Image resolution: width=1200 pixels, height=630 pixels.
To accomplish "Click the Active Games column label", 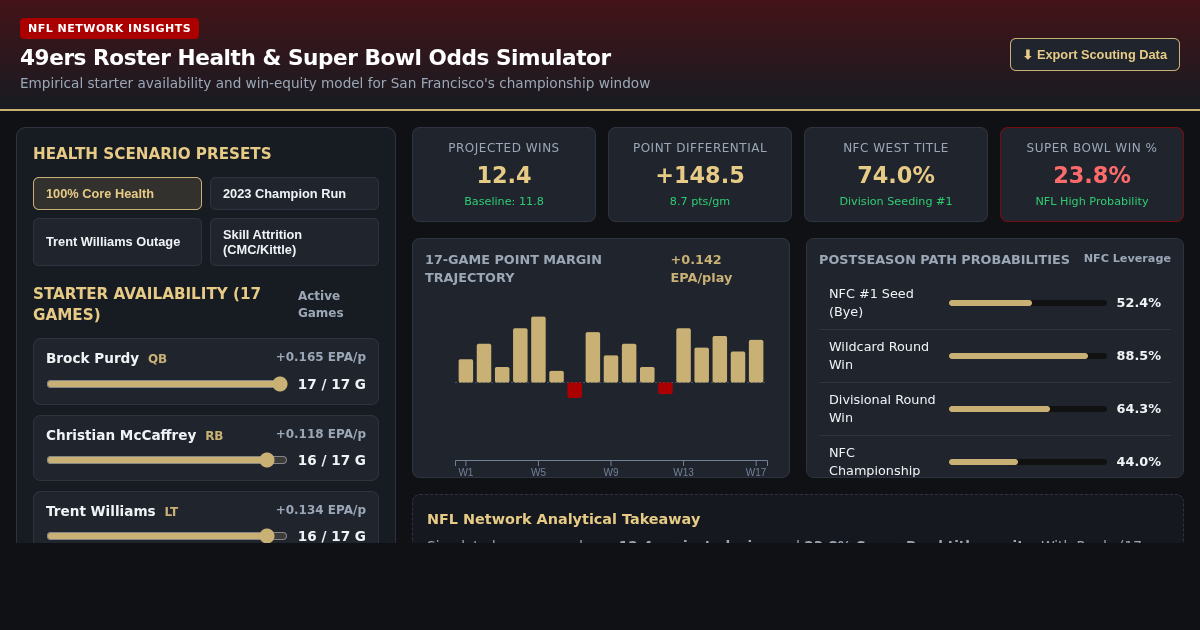I will 321,304.
